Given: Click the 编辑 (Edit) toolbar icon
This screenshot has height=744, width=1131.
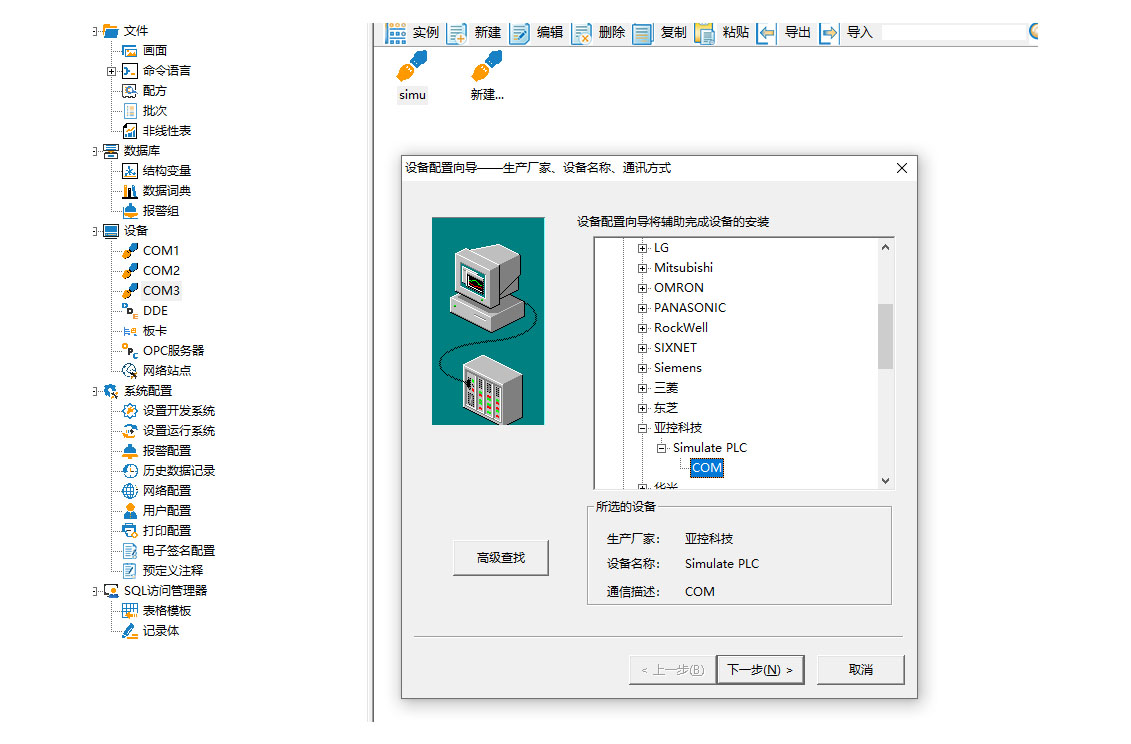Looking at the screenshot, I should coord(519,33).
